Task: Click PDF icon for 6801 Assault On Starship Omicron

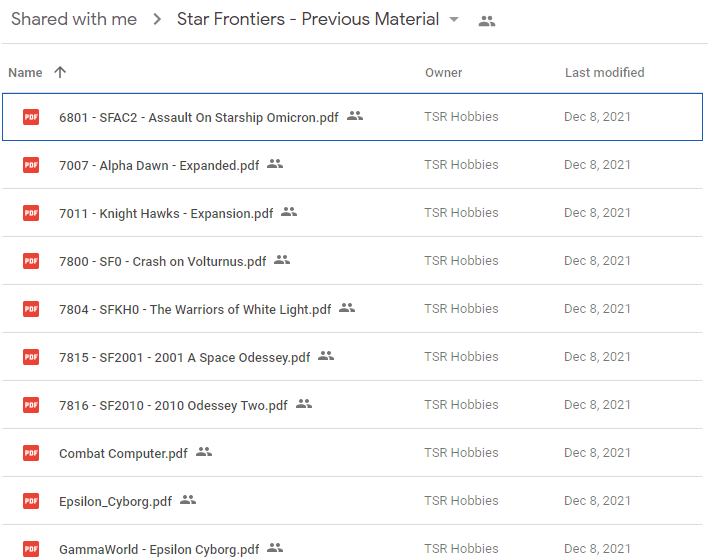Action: (31, 117)
